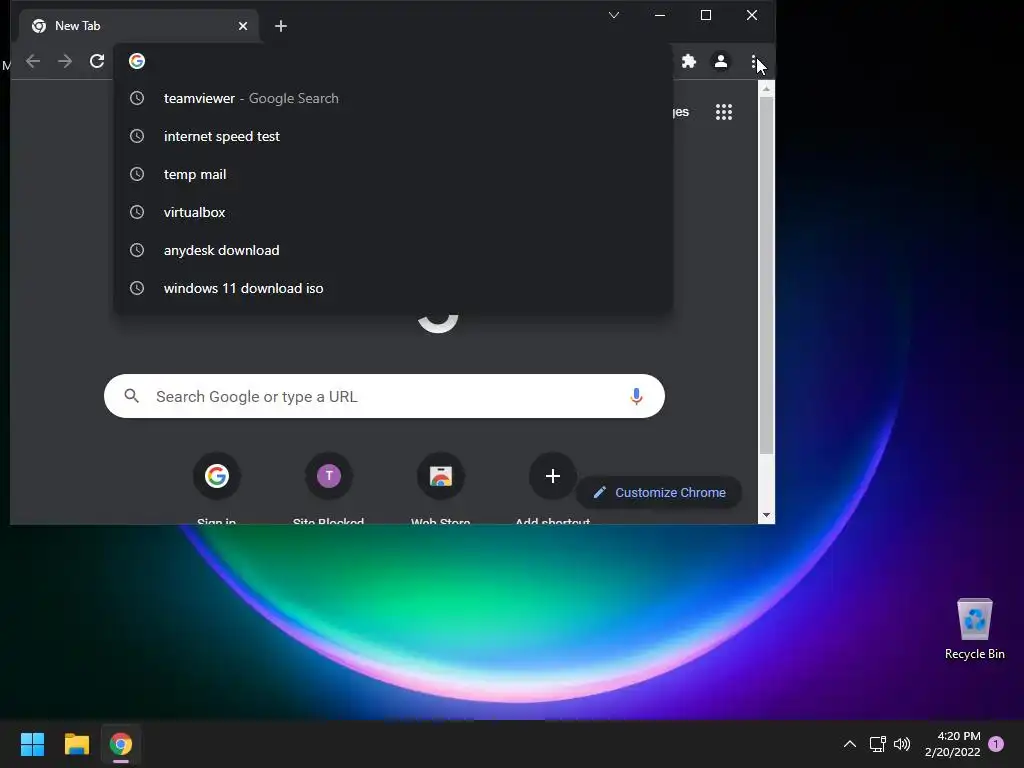Open the Extensions puzzle icon
Image resolution: width=1024 pixels, height=768 pixels.
(x=689, y=61)
